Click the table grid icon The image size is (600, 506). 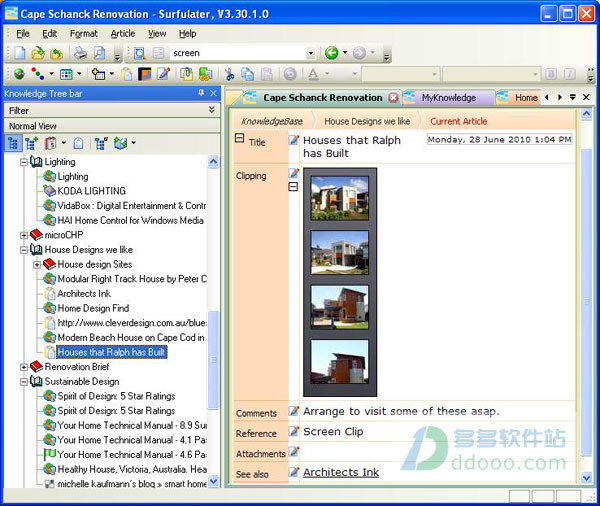coord(66,74)
